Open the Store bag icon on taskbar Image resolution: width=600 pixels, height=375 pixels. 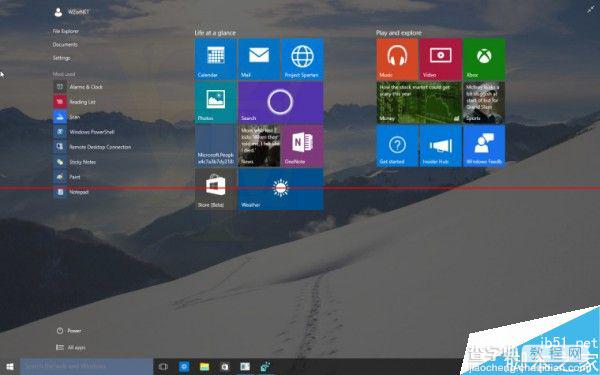coord(225,367)
